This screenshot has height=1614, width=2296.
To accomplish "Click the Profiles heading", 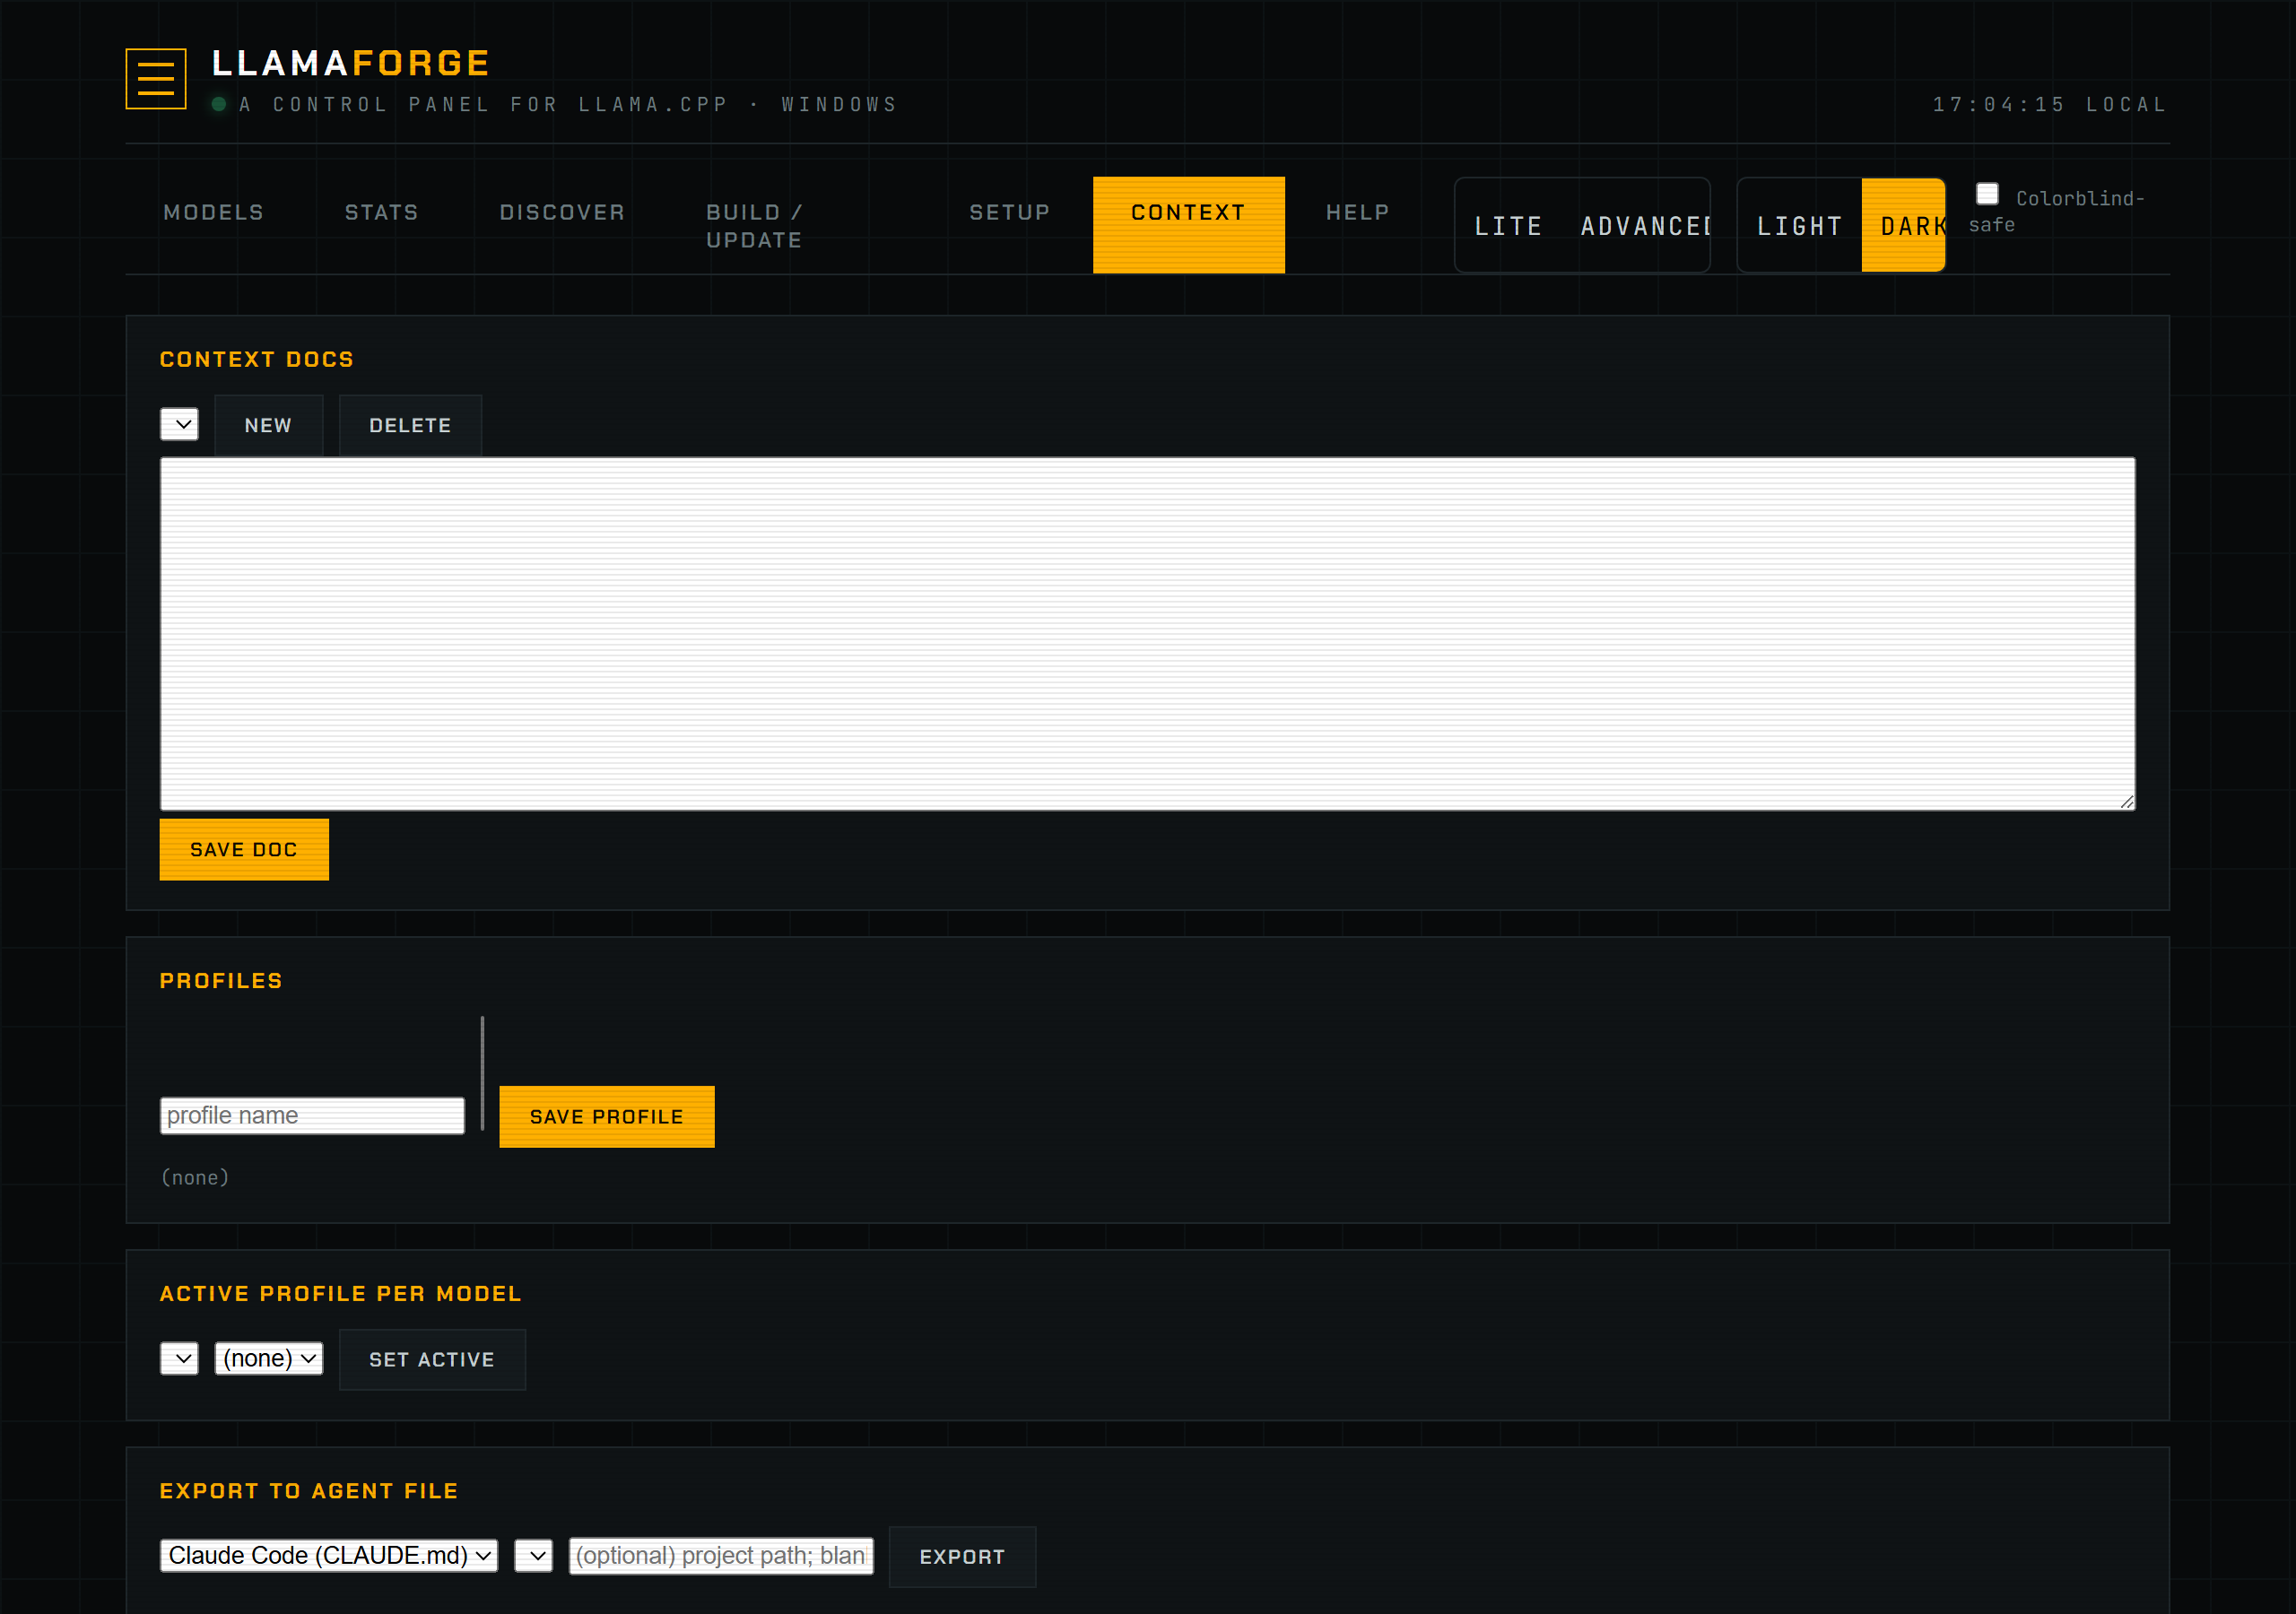I will click(x=222, y=981).
